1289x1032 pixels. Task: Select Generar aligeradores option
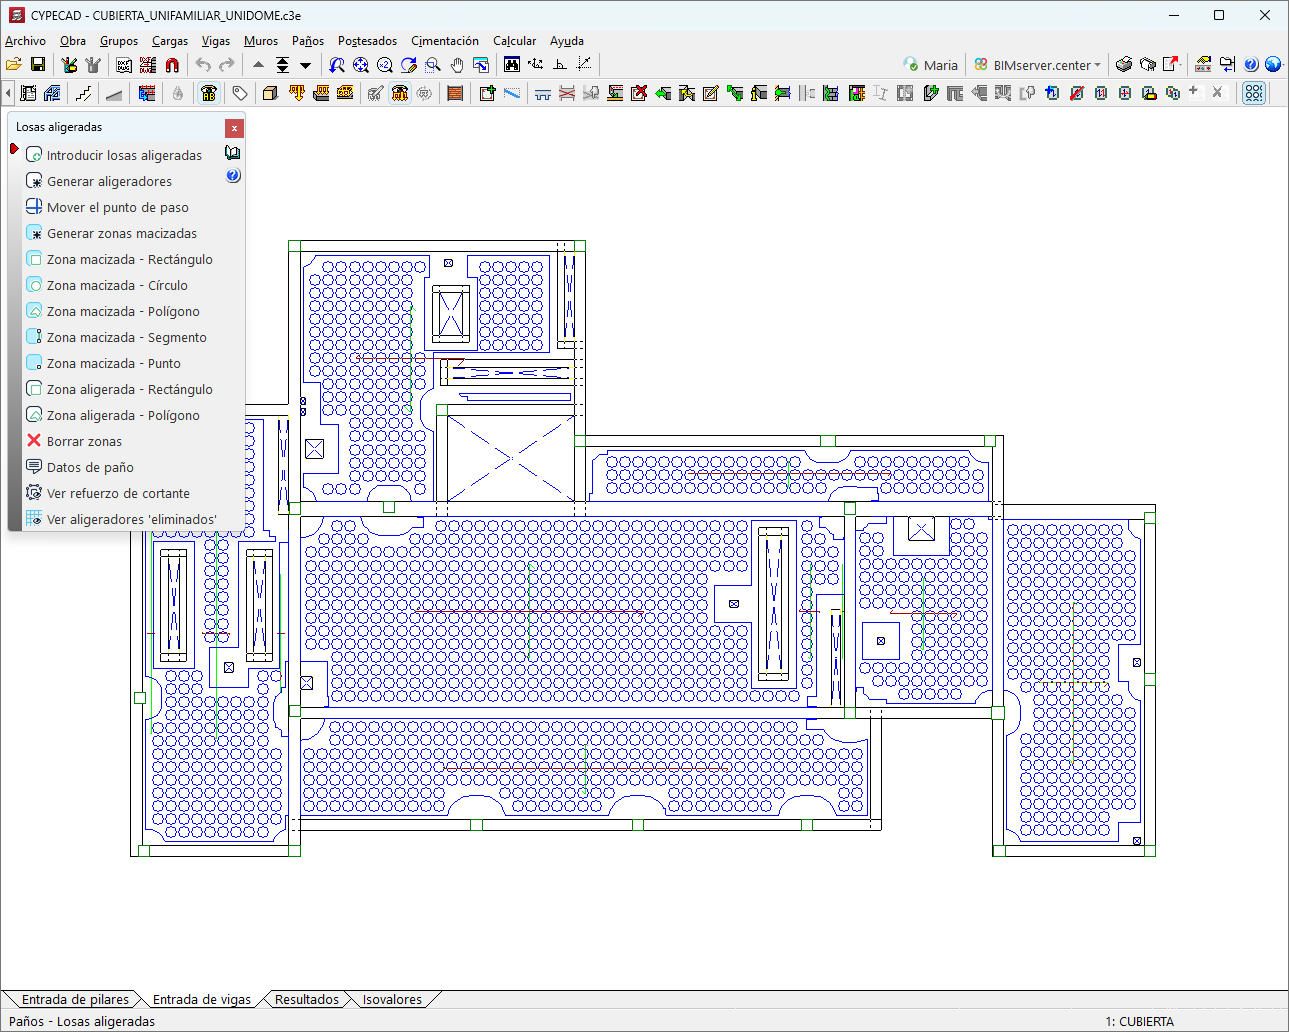[x=109, y=181]
